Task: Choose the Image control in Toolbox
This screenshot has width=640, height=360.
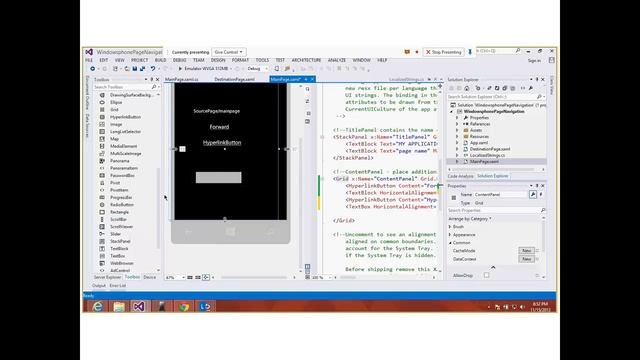Action: click(116, 124)
